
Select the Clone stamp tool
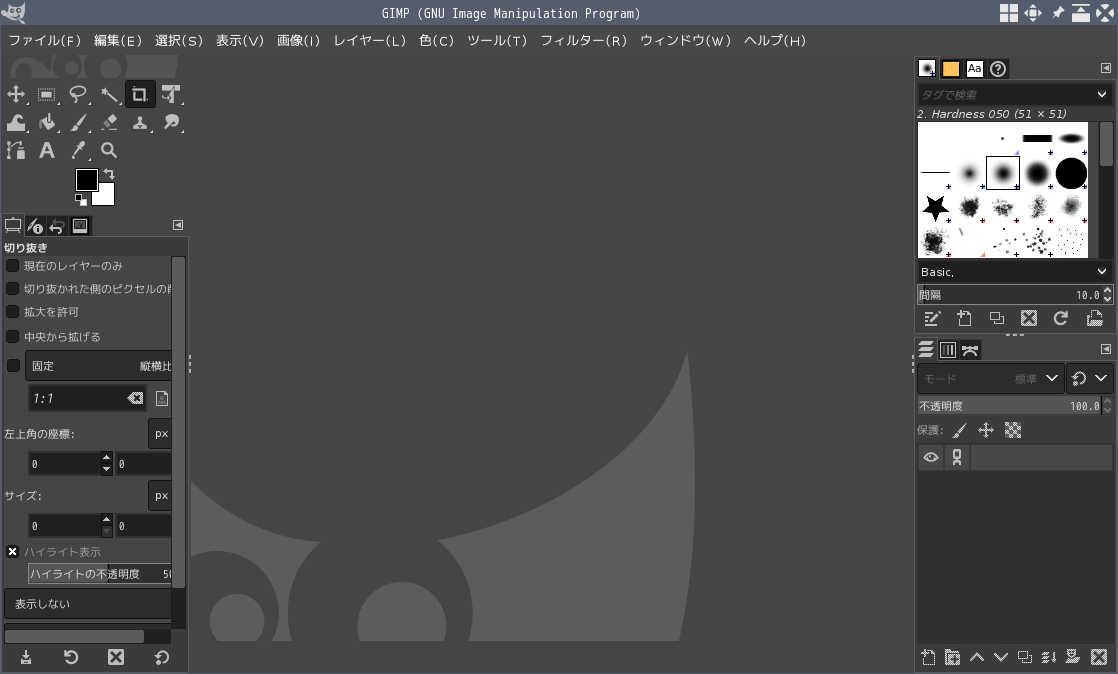click(x=140, y=123)
